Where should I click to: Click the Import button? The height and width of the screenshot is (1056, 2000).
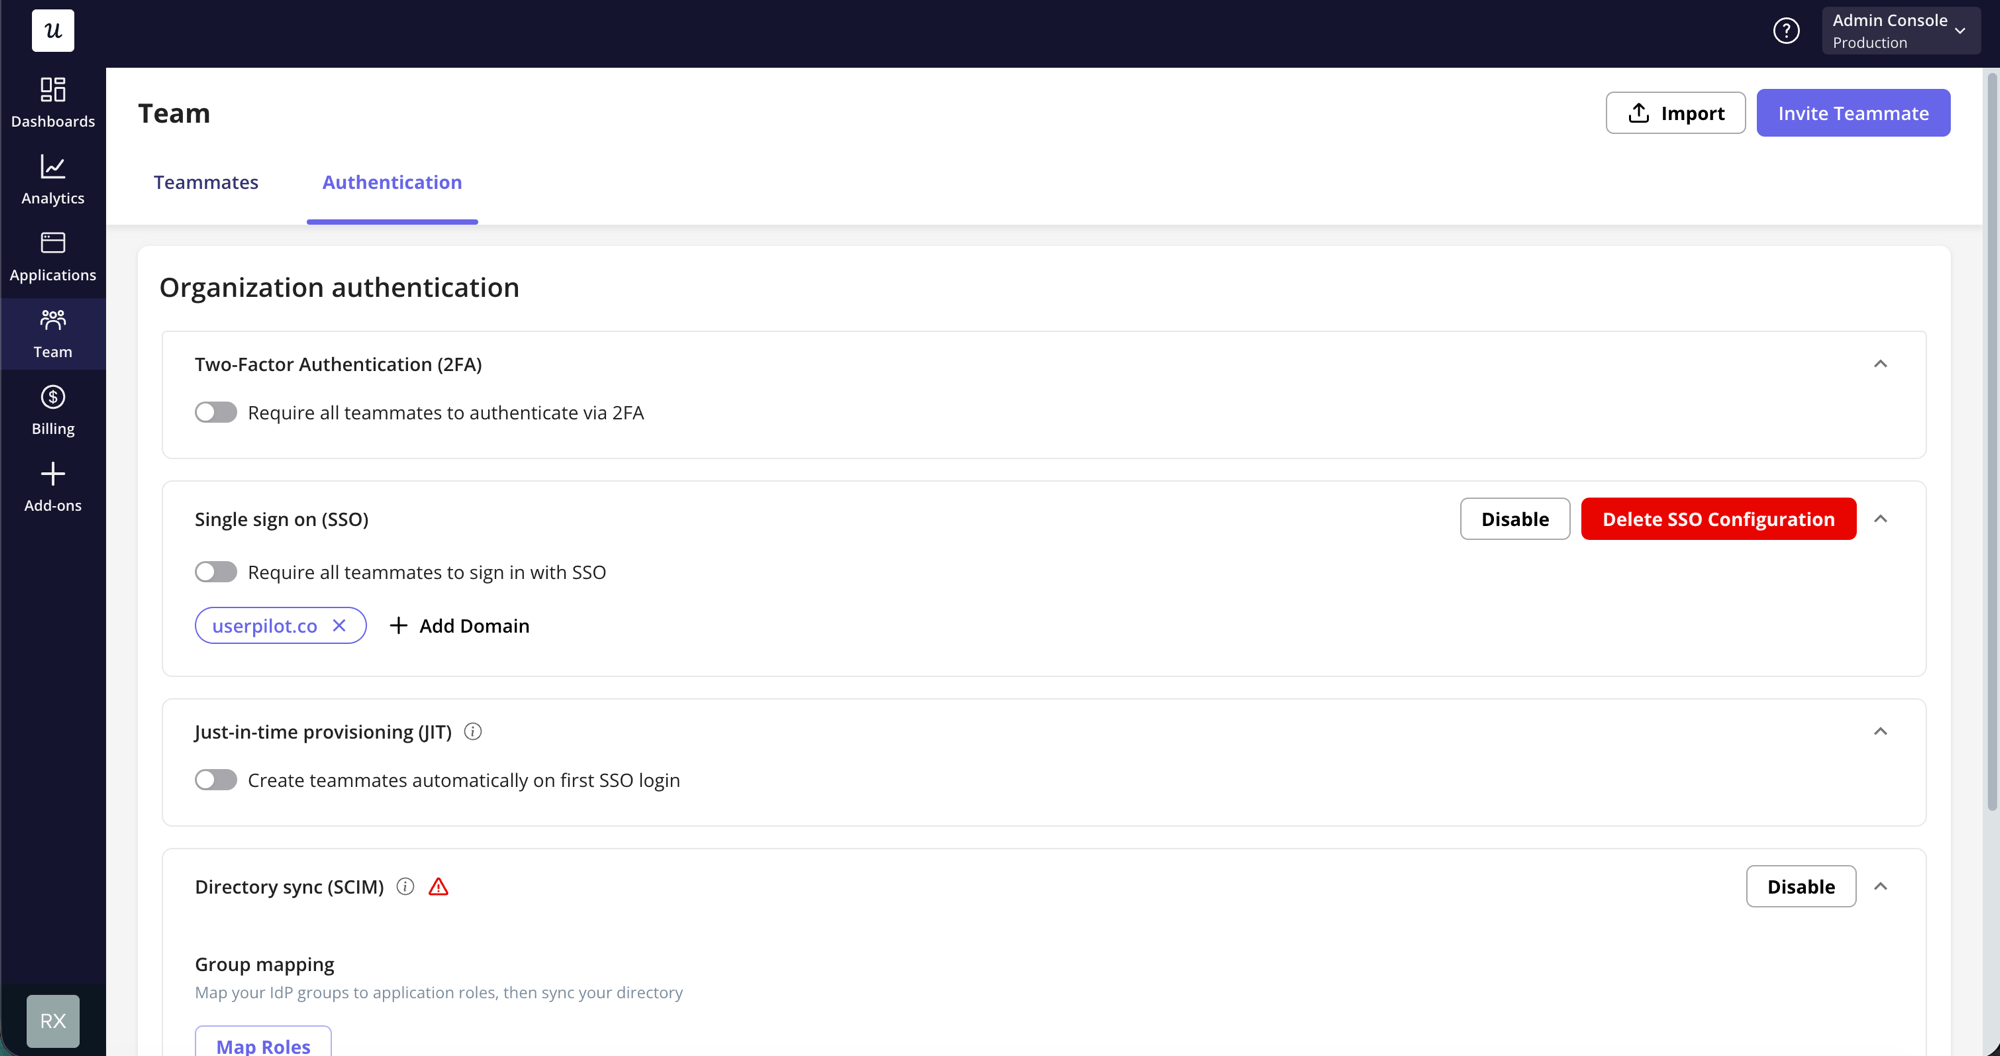click(1676, 113)
